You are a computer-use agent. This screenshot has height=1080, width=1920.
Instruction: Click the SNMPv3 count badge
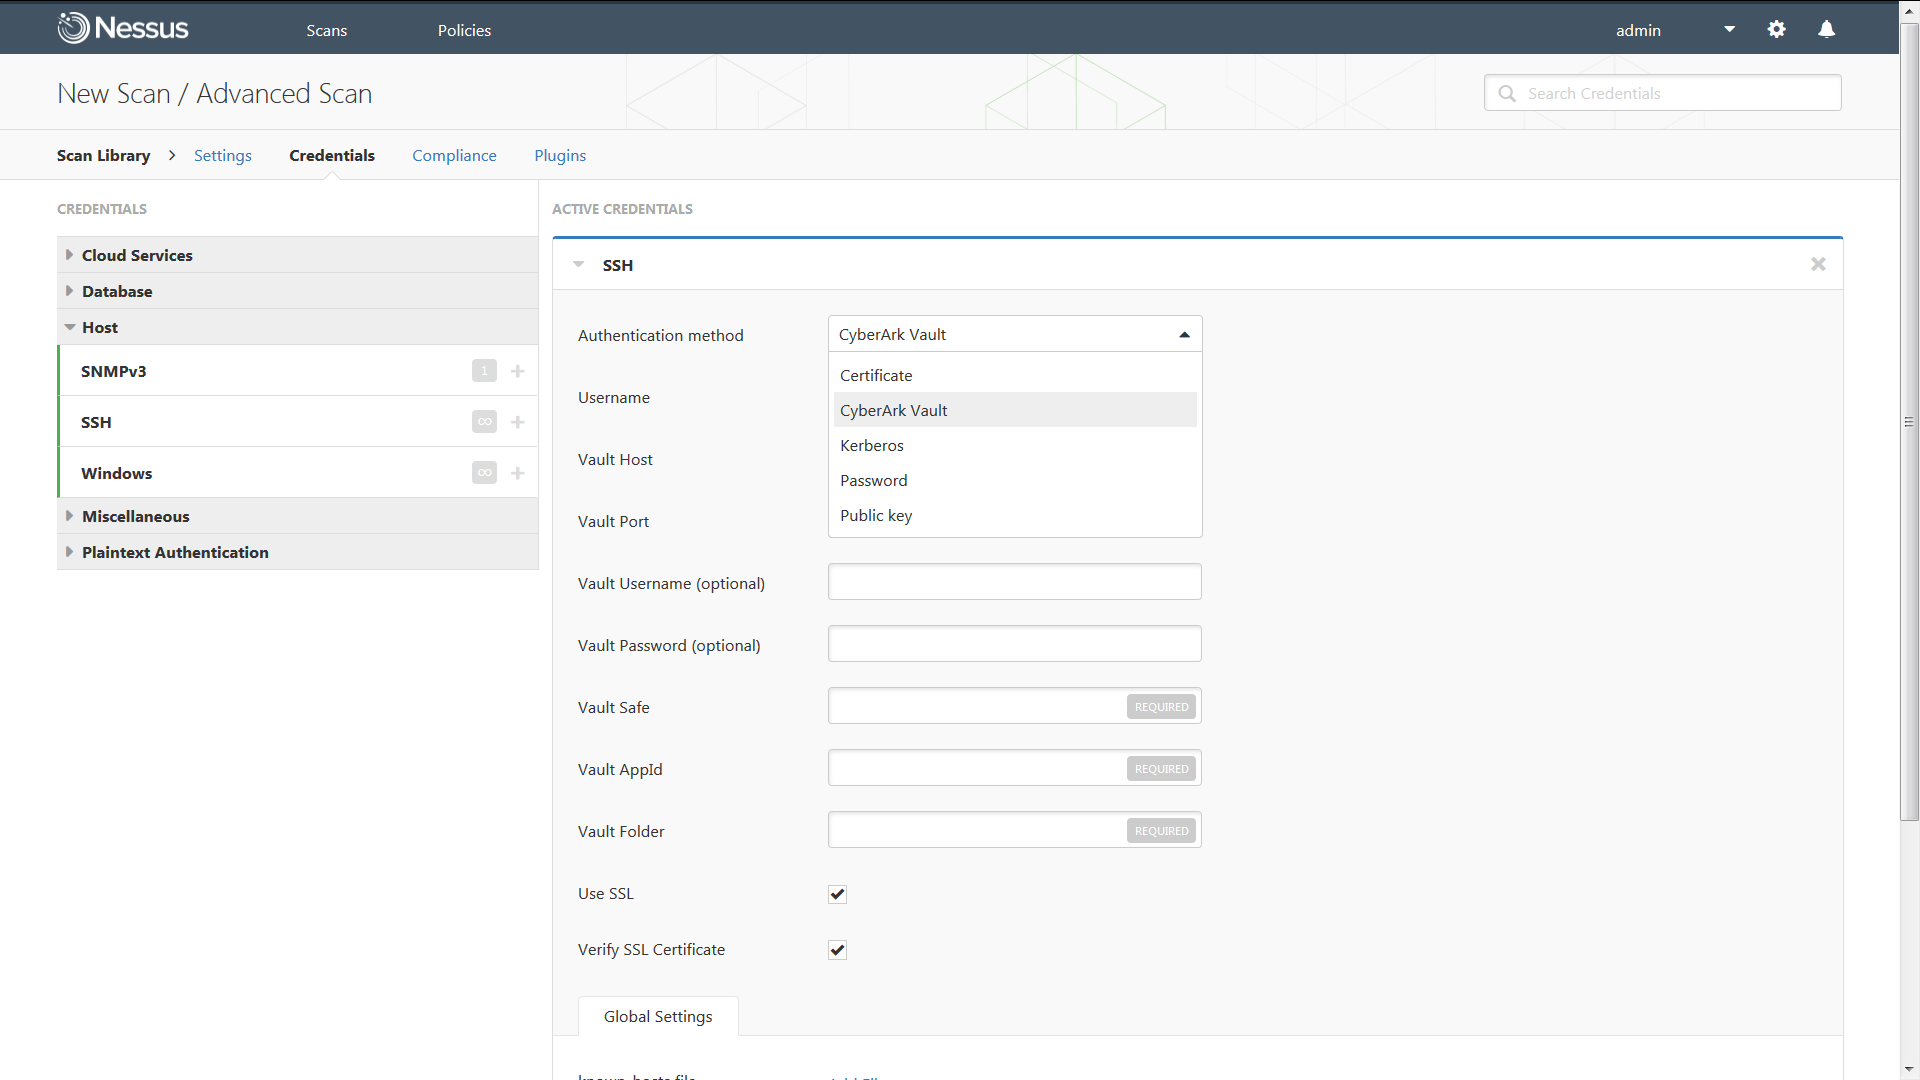point(484,371)
